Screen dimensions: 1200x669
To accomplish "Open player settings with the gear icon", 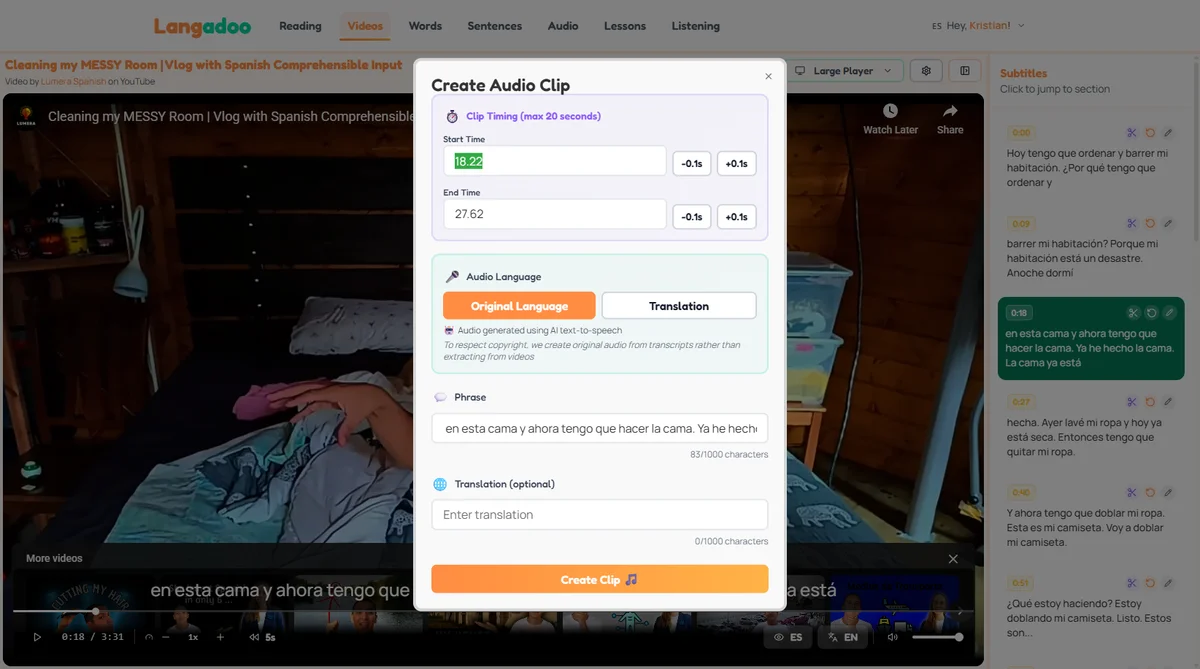I will click(925, 70).
